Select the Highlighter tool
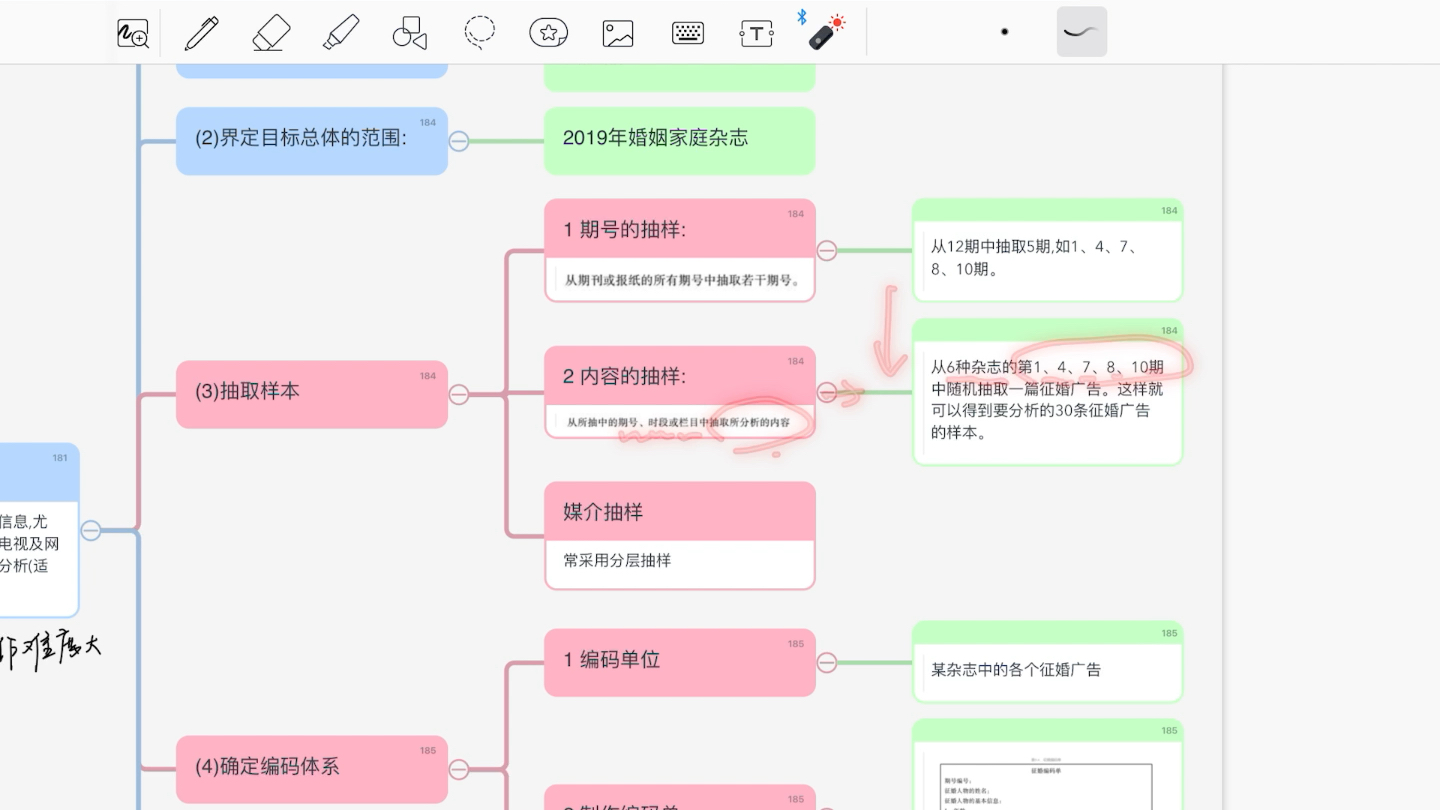Viewport: 1440px width, 810px height. (x=341, y=33)
